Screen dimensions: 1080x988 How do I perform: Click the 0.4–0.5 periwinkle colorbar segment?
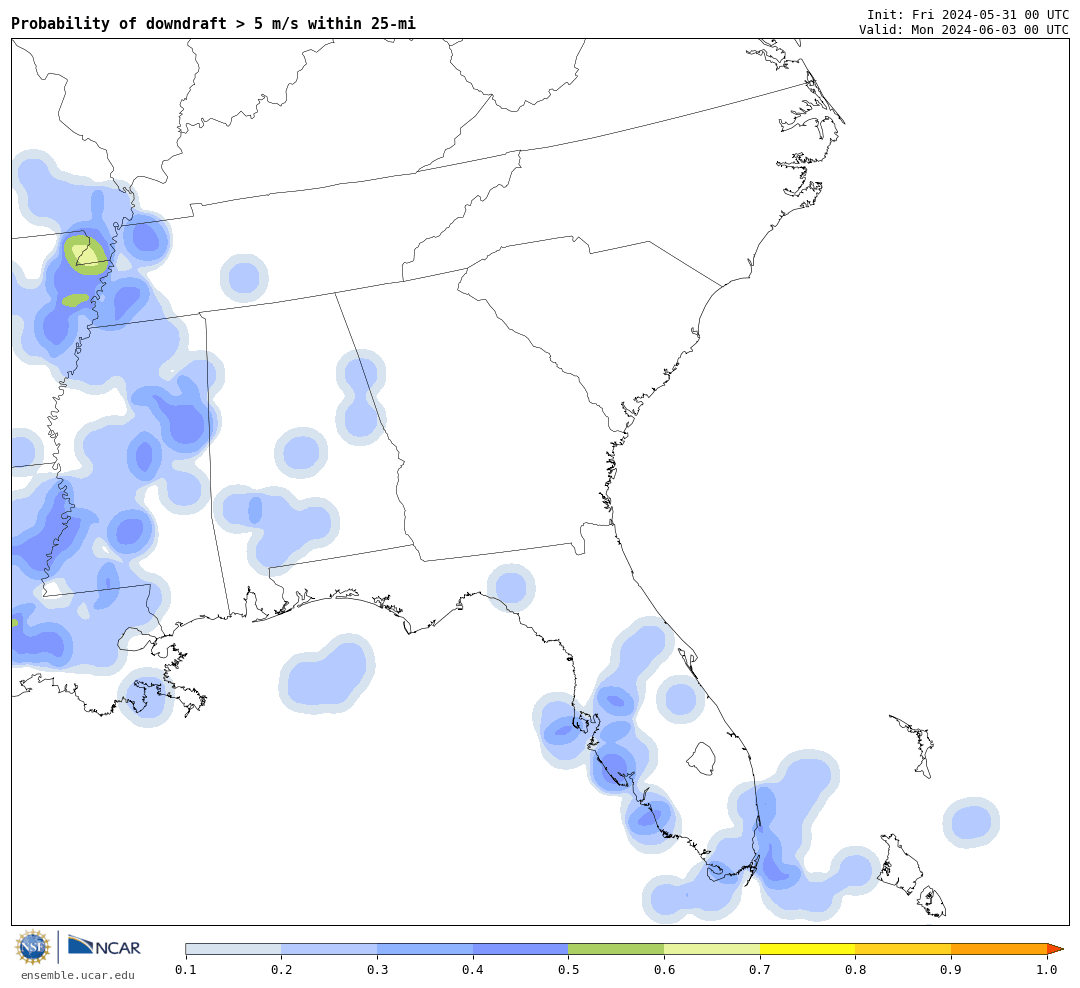pyautogui.click(x=521, y=949)
